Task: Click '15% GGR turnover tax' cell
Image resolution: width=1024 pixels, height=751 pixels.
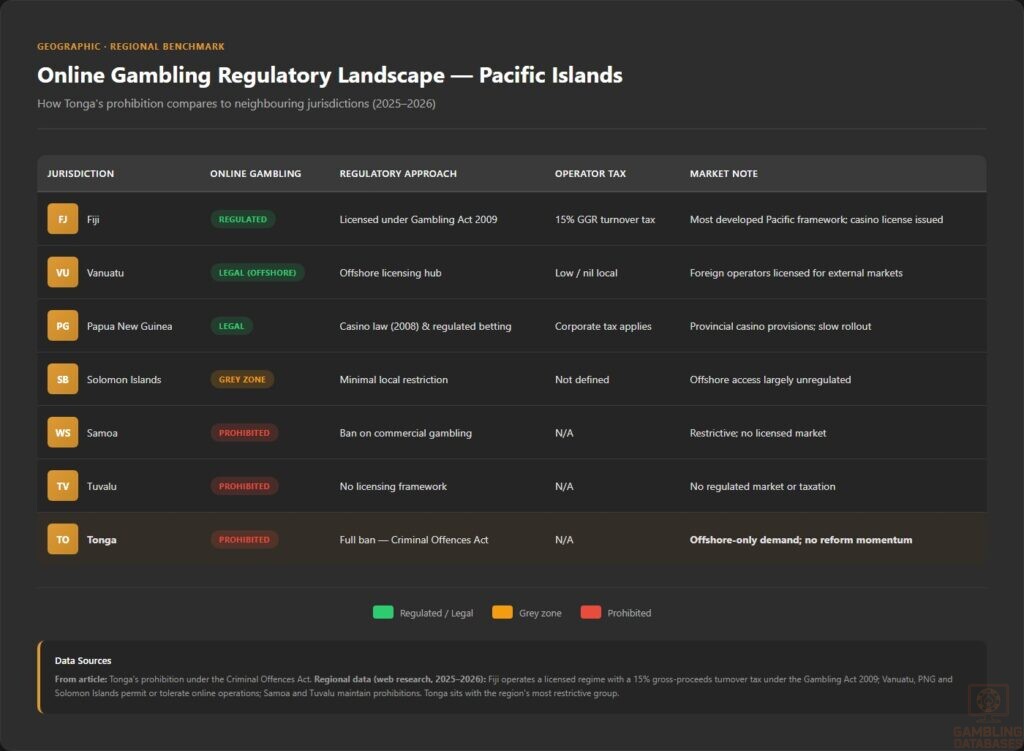Action: pos(605,219)
